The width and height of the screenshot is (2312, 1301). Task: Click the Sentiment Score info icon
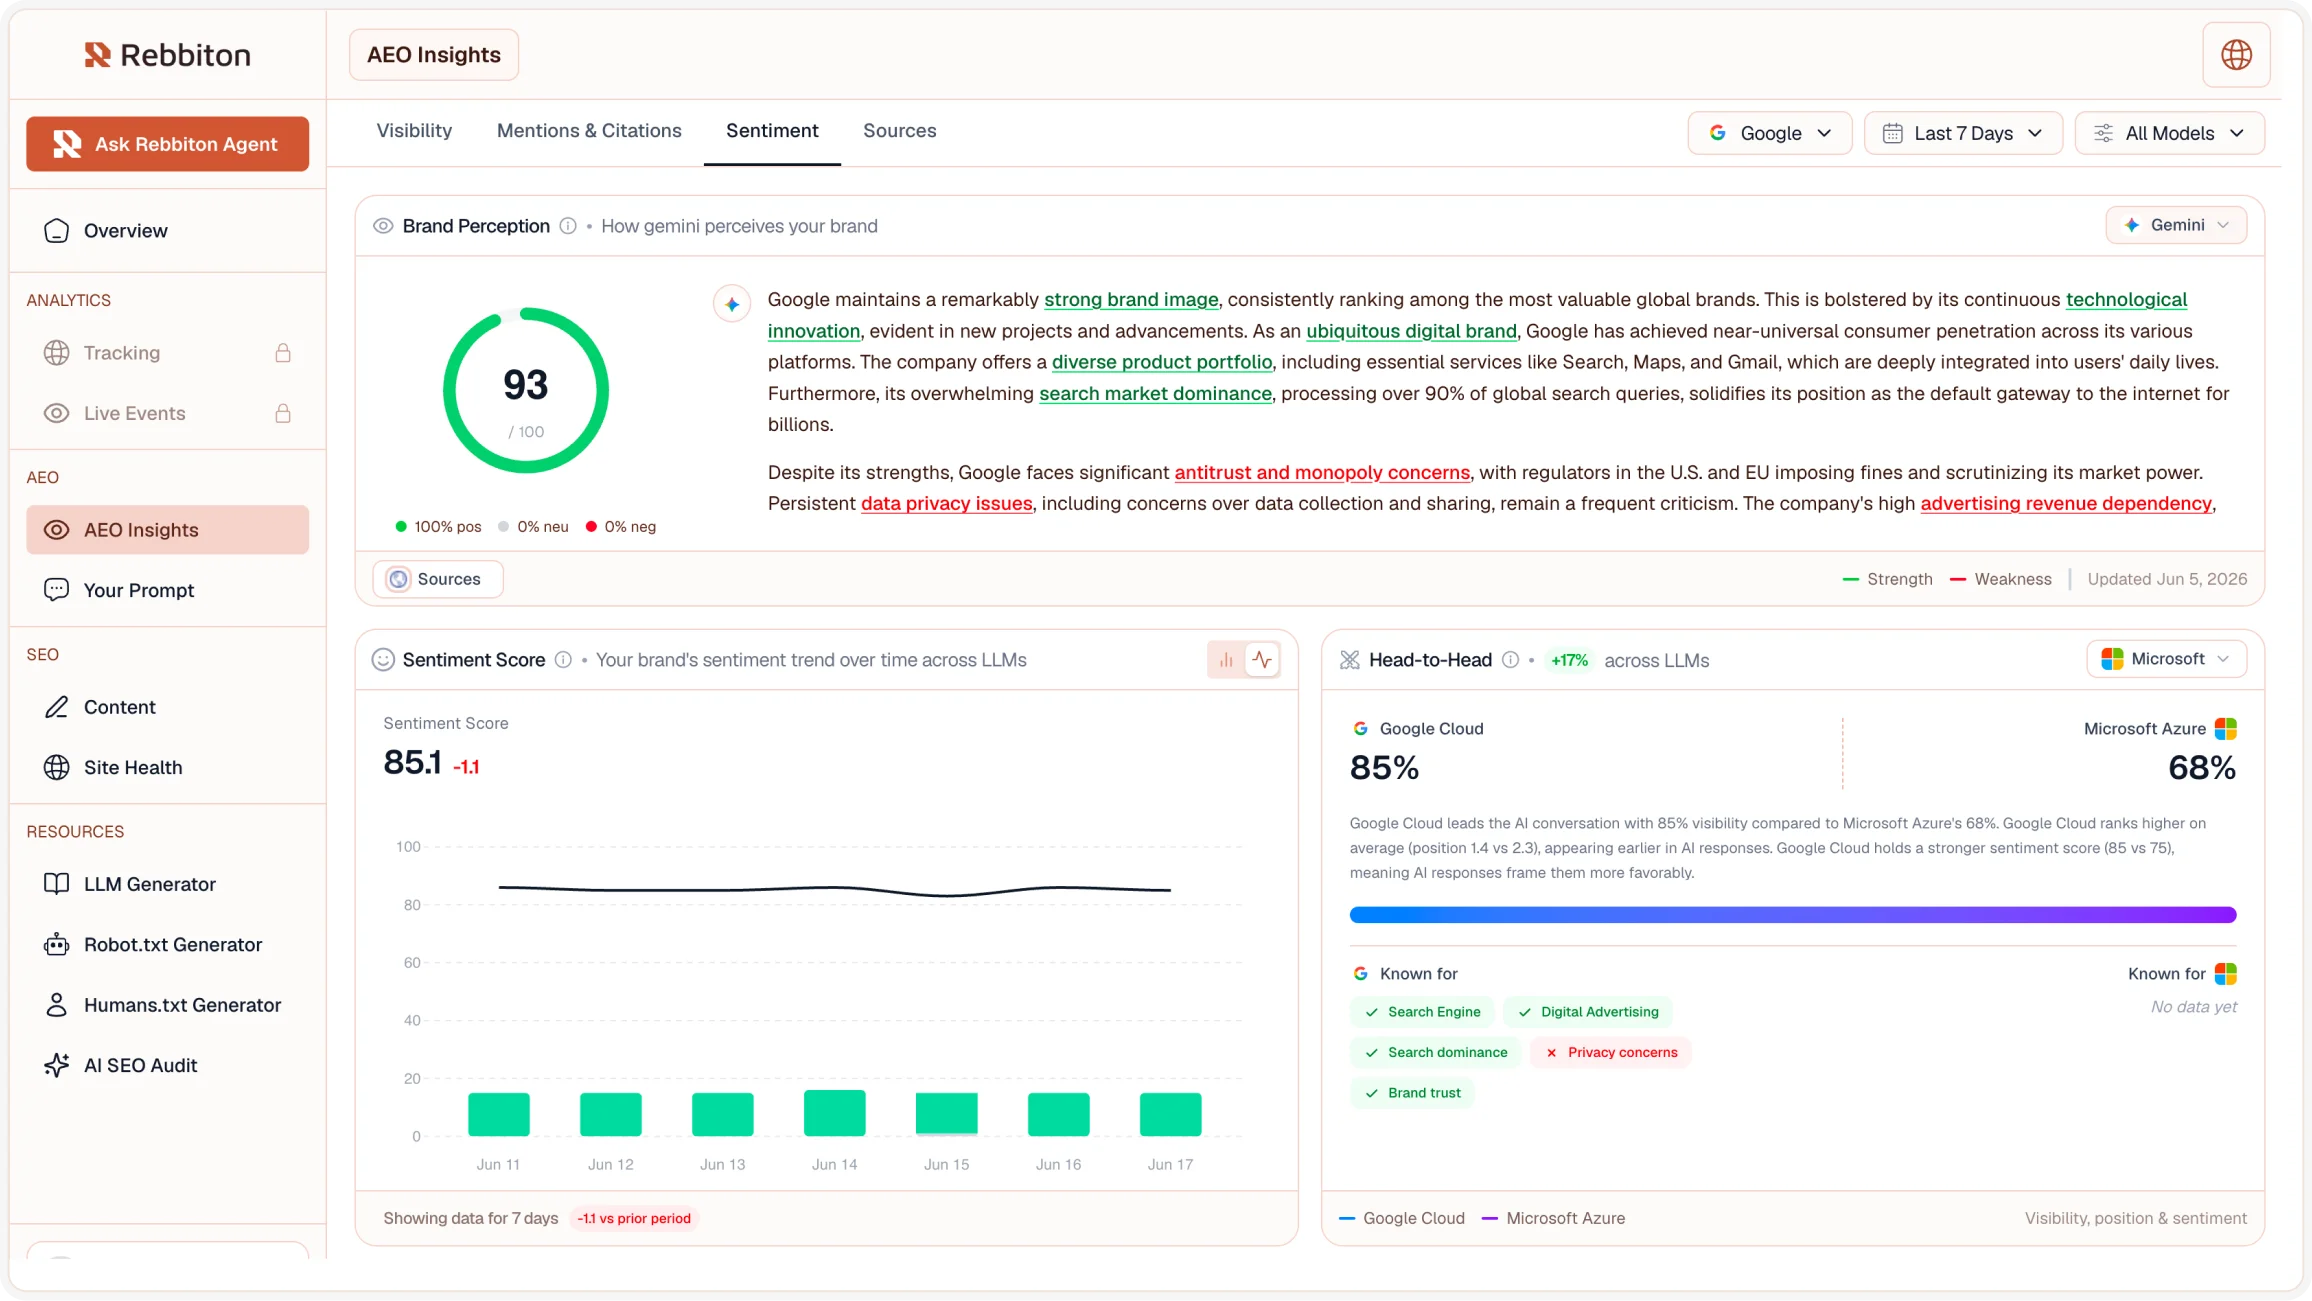tap(563, 660)
